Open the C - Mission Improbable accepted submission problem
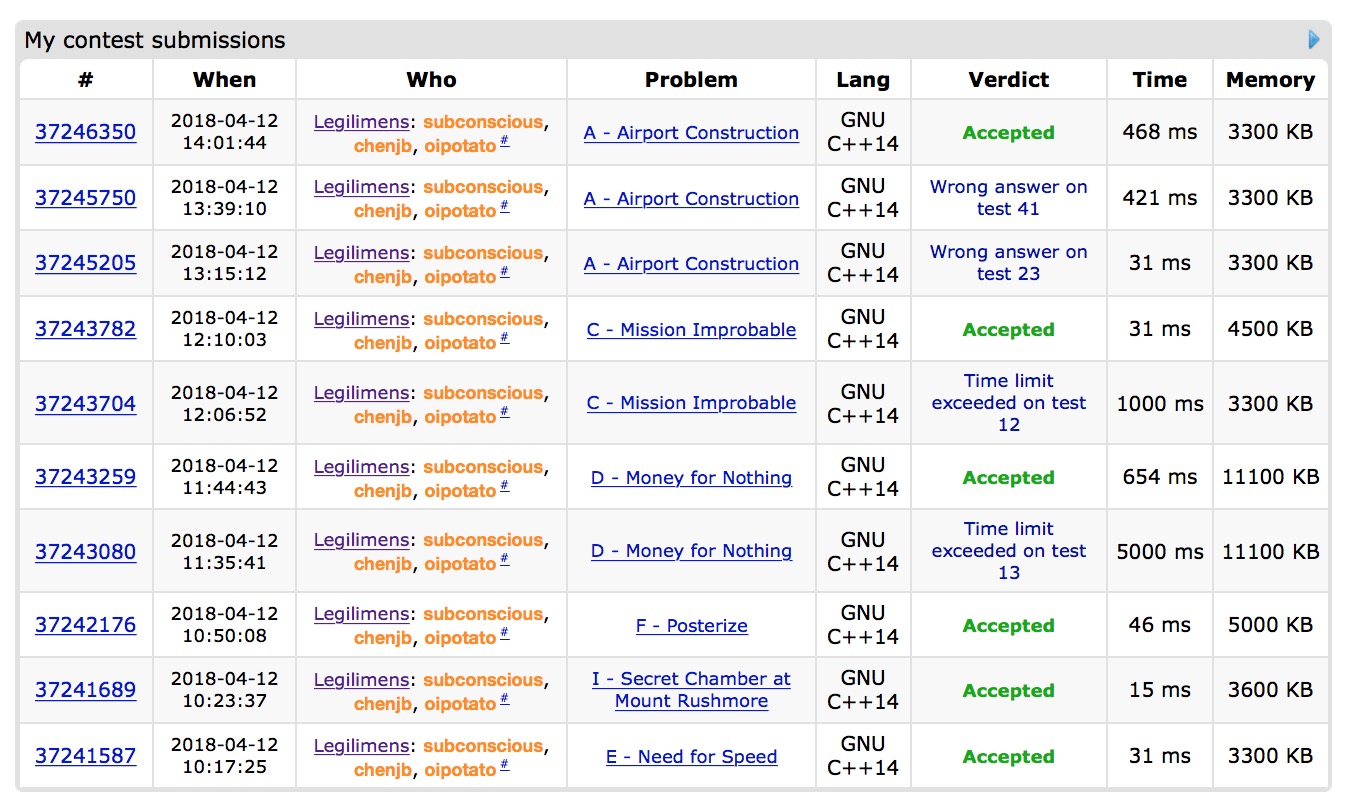This screenshot has width=1348, height=800. click(691, 330)
